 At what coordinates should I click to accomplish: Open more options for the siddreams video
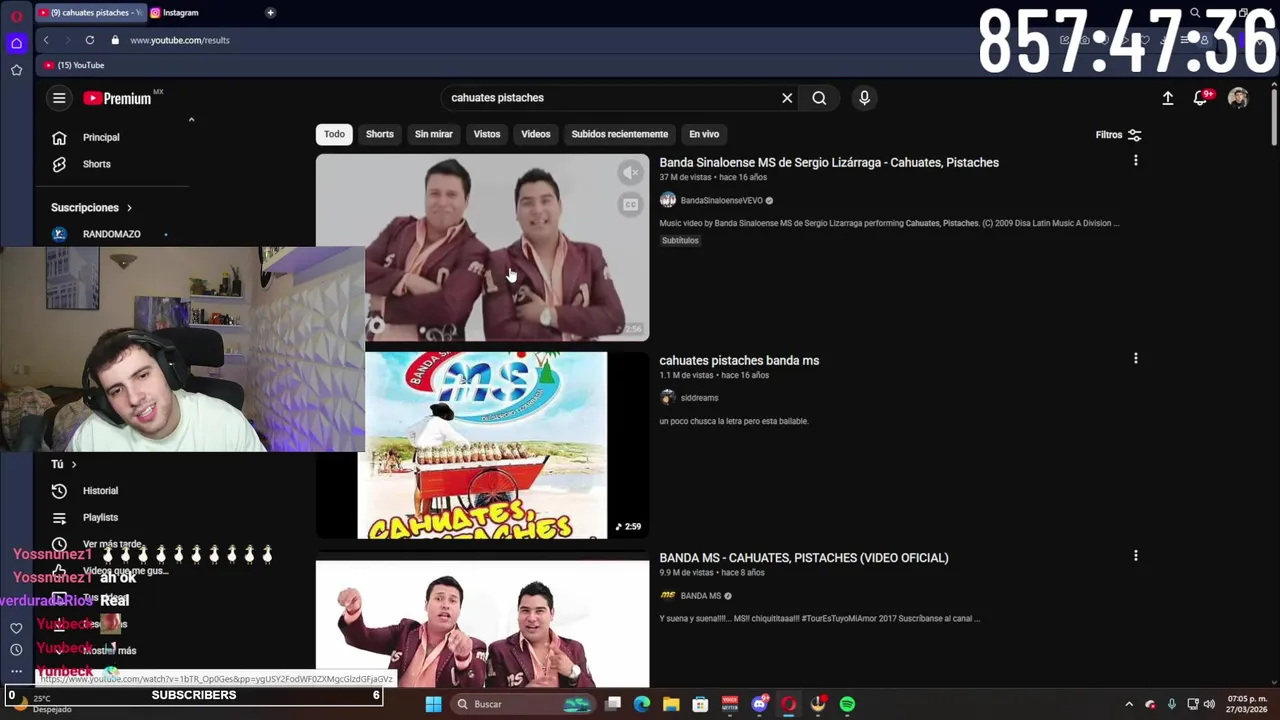coord(1135,359)
